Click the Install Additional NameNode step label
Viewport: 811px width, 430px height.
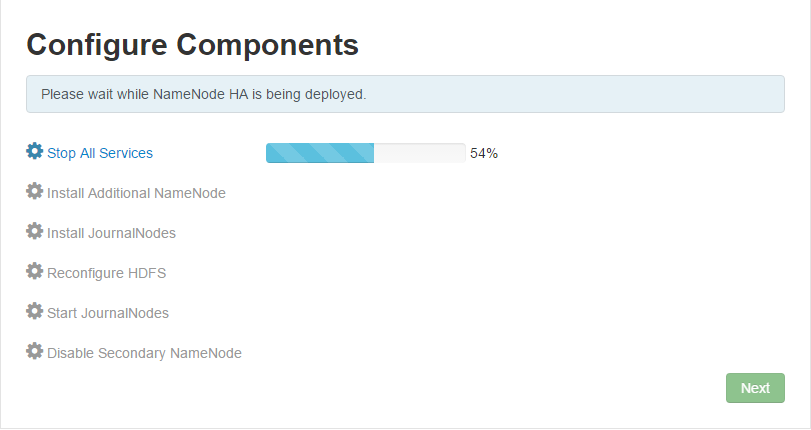tap(136, 193)
